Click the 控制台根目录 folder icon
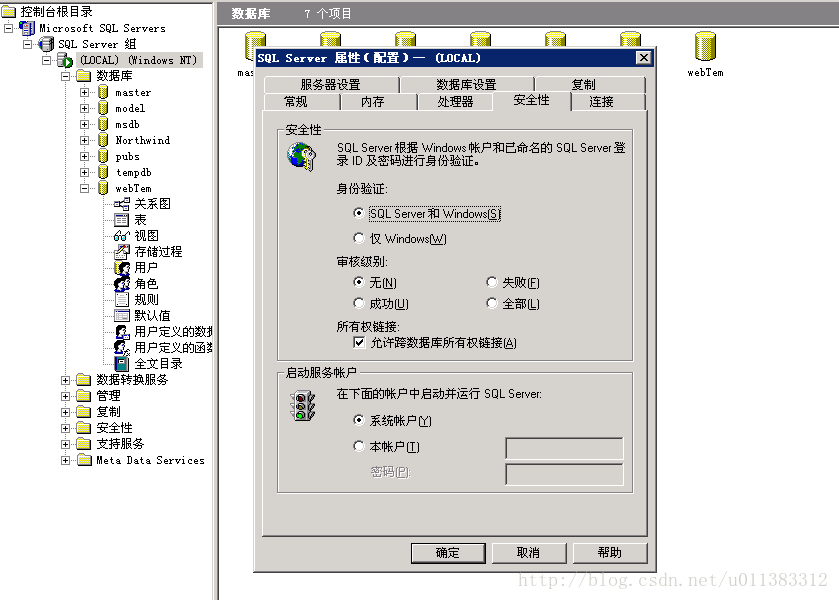839x600 pixels. click(x=9, y=11)
